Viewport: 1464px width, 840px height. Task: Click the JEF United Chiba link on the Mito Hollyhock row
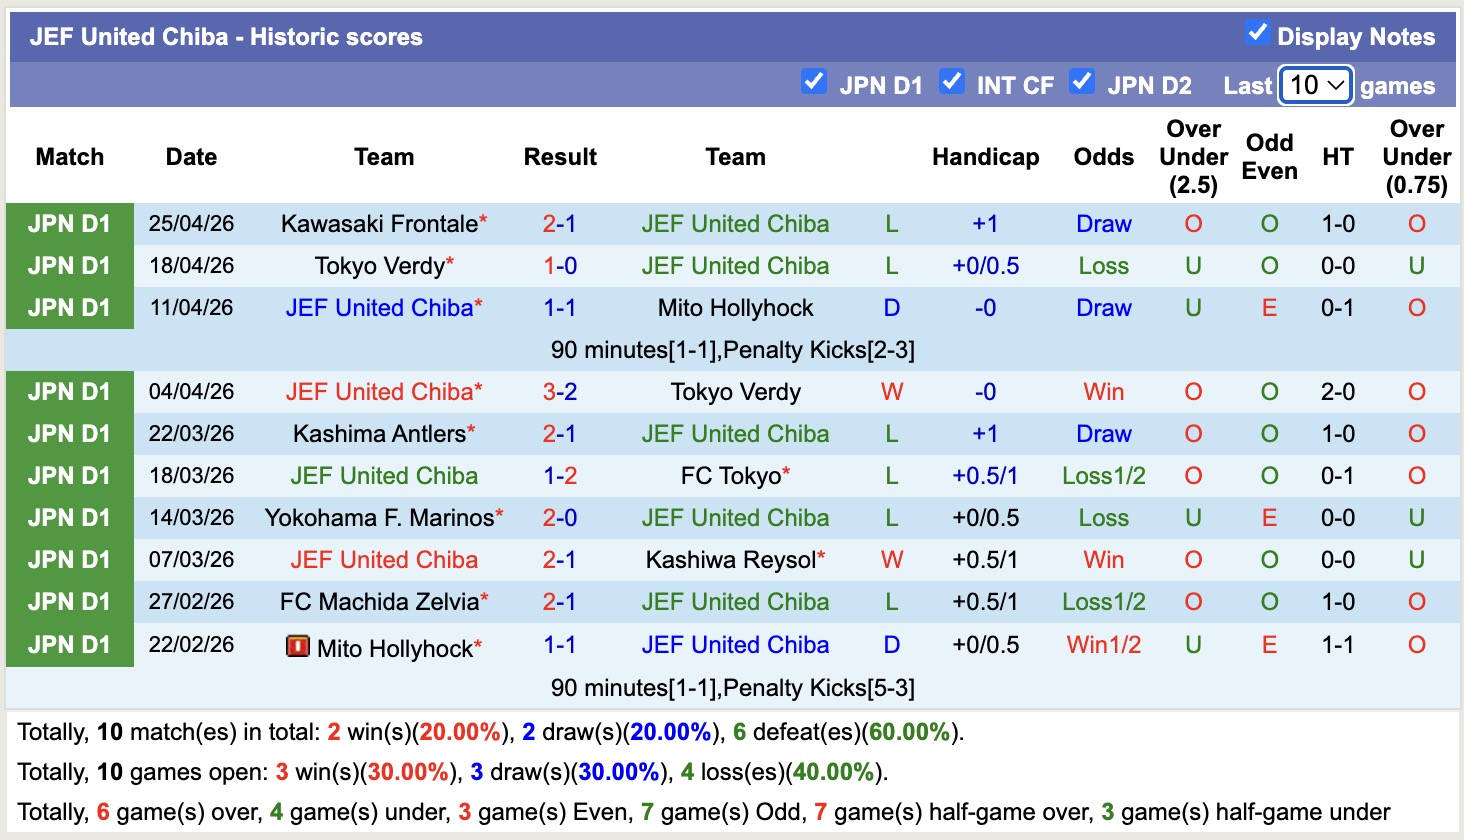735,645
